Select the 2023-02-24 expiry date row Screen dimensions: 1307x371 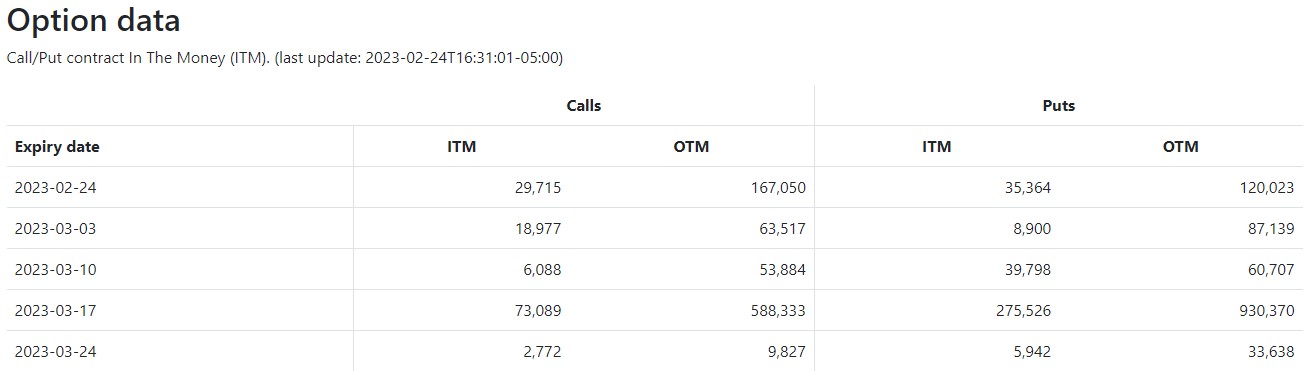click(x=655, y=188)
